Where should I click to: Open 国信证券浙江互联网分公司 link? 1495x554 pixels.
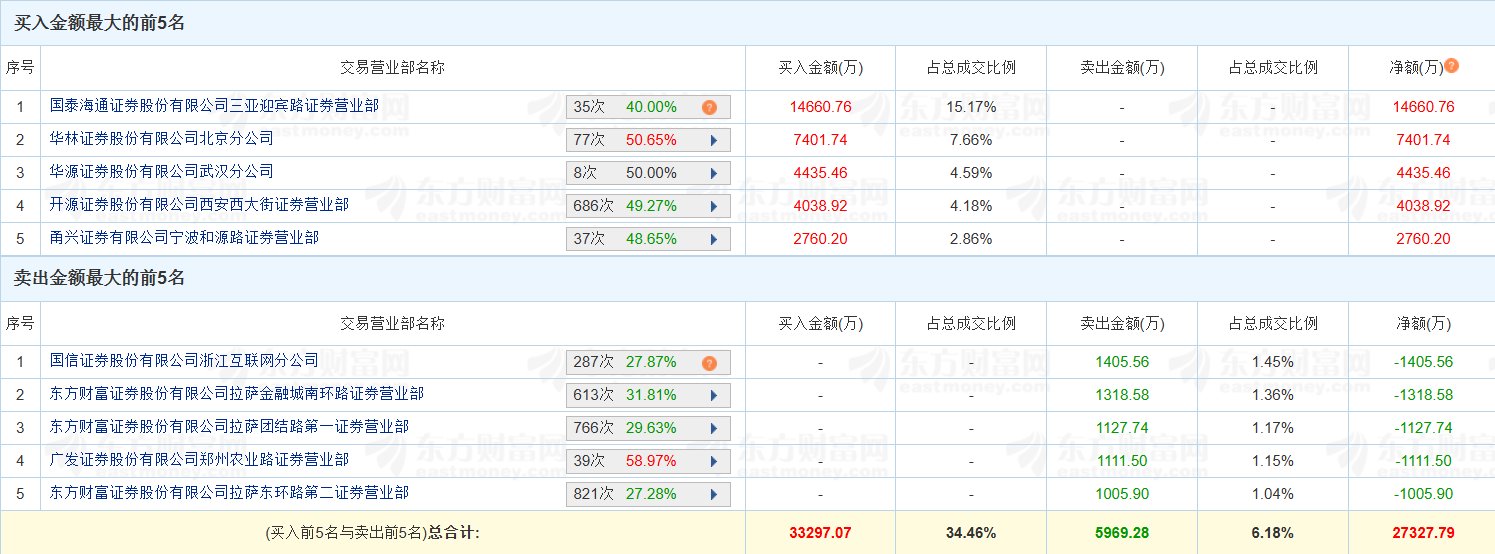pos(184,360)
